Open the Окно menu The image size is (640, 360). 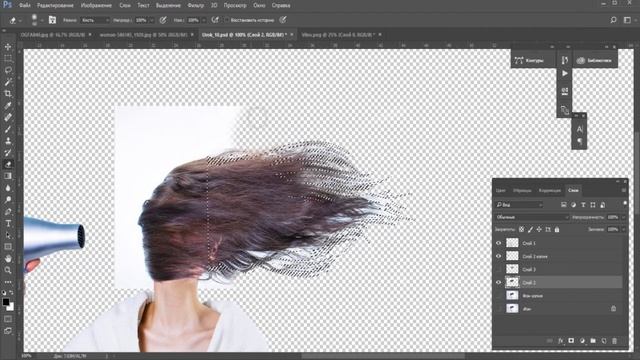(259, 5)
